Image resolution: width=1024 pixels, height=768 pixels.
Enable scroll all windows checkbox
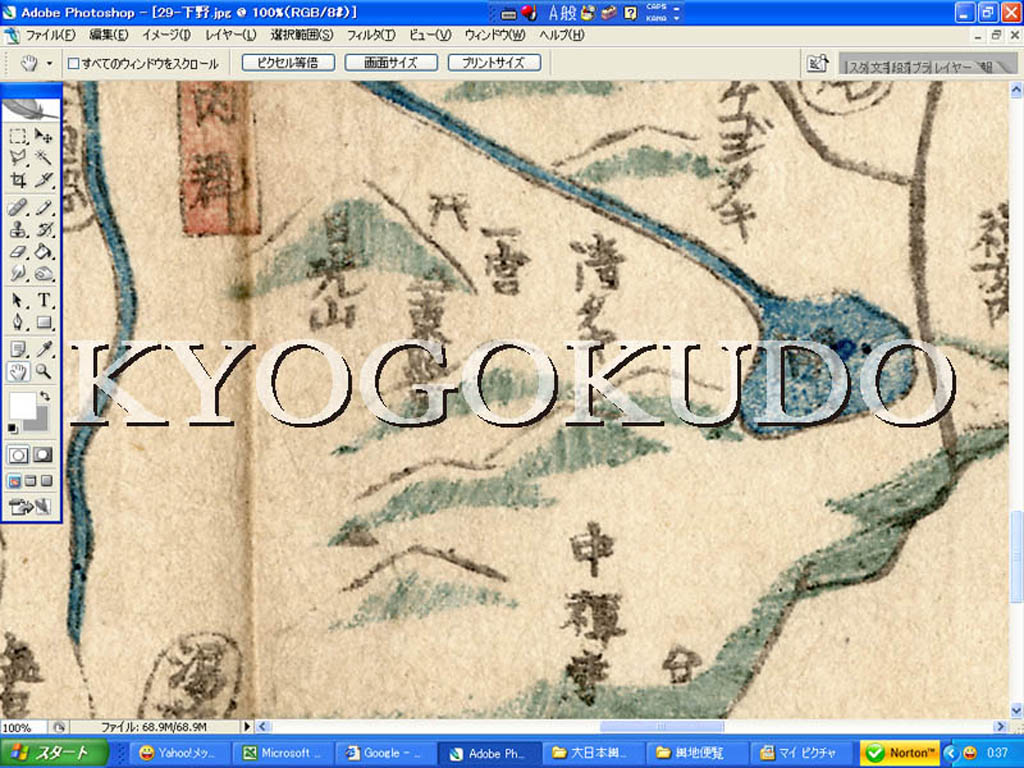74,63
